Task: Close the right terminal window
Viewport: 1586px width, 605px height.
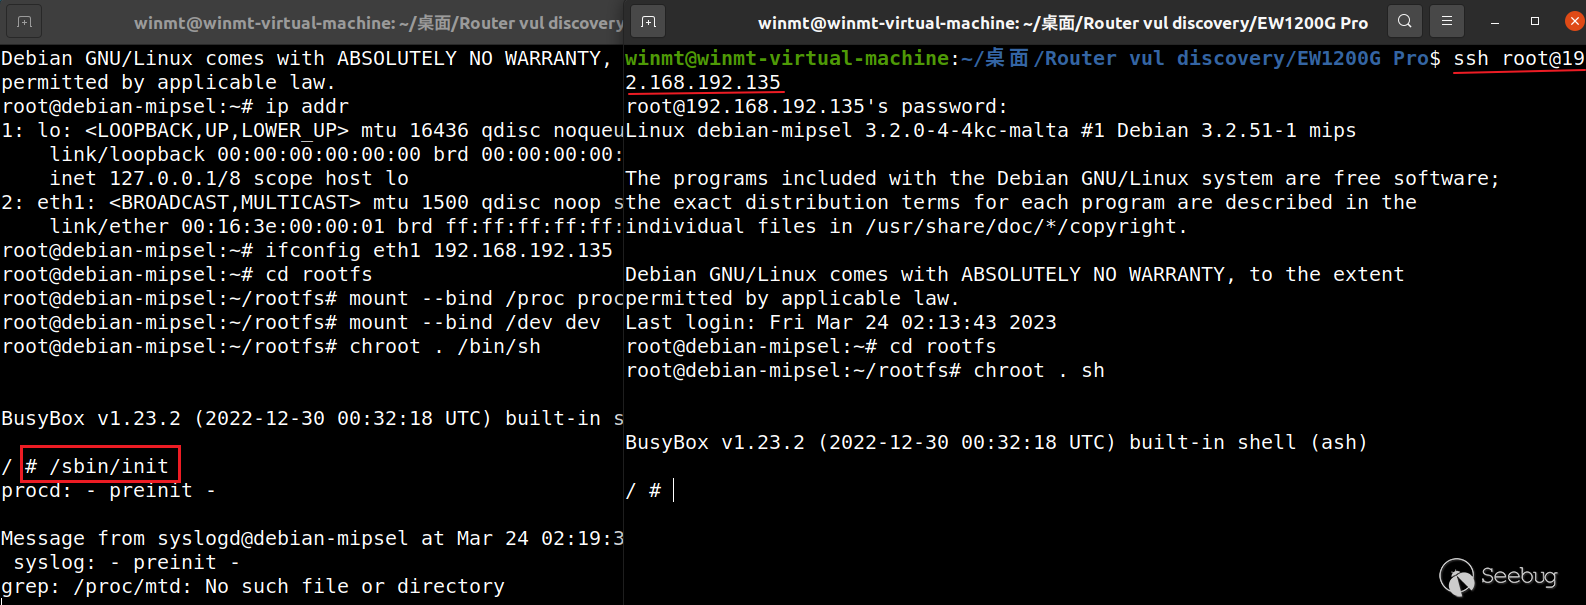Action: tap(1574, 21)
